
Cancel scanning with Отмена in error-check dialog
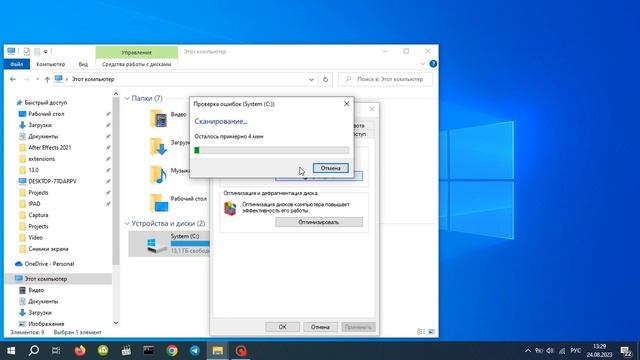[x=331, y=168]
